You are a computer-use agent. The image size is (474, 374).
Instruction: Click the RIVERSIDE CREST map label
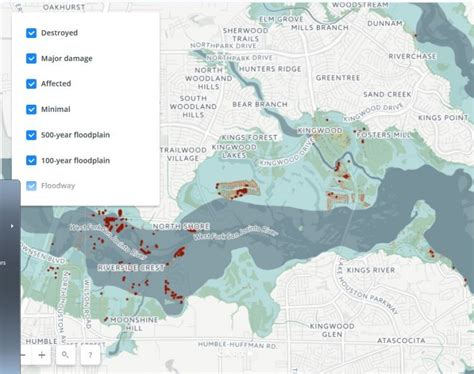131,268
